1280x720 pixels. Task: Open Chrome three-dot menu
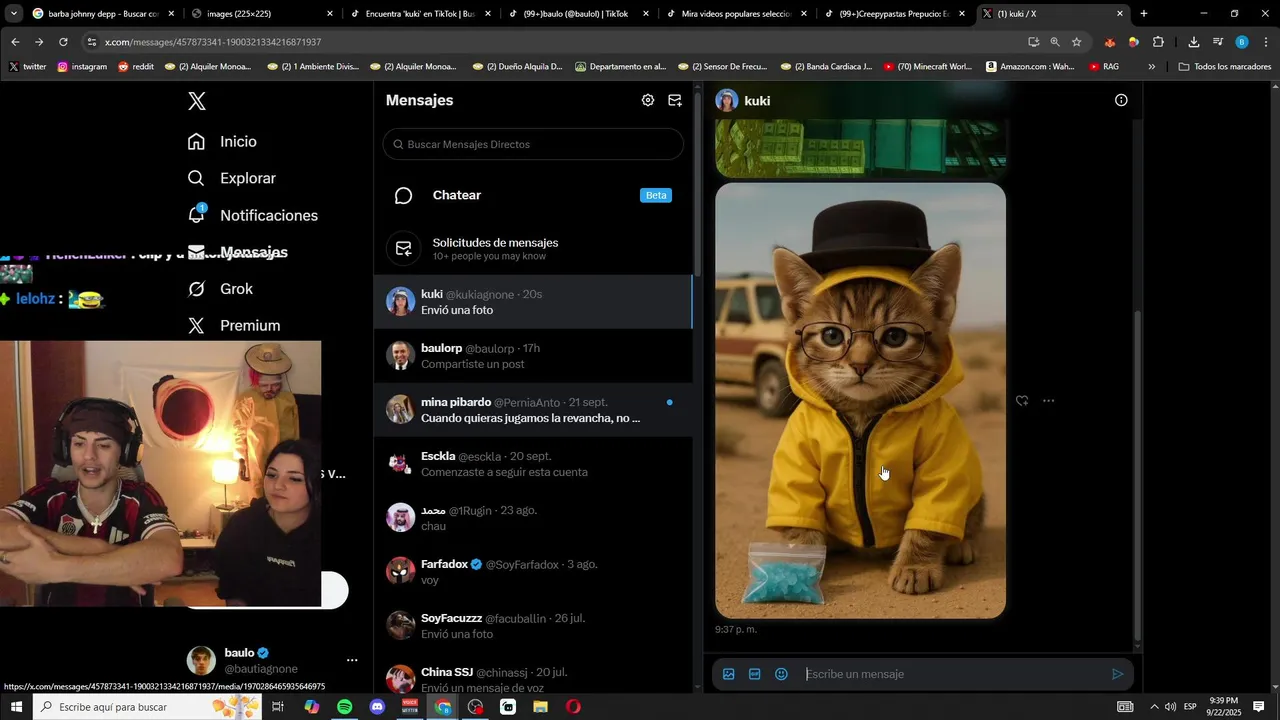click(x=1266, y=42)
